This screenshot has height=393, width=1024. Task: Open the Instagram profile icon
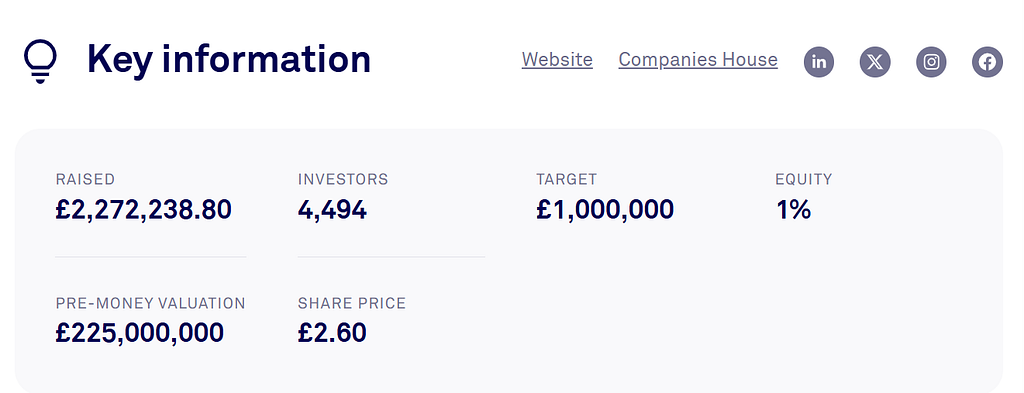click(931, 62)
